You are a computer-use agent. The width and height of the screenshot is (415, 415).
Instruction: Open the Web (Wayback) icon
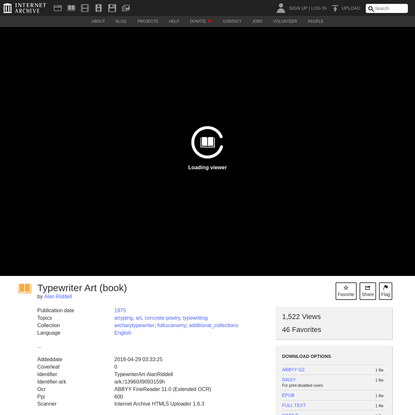click(x=58, y=8)
